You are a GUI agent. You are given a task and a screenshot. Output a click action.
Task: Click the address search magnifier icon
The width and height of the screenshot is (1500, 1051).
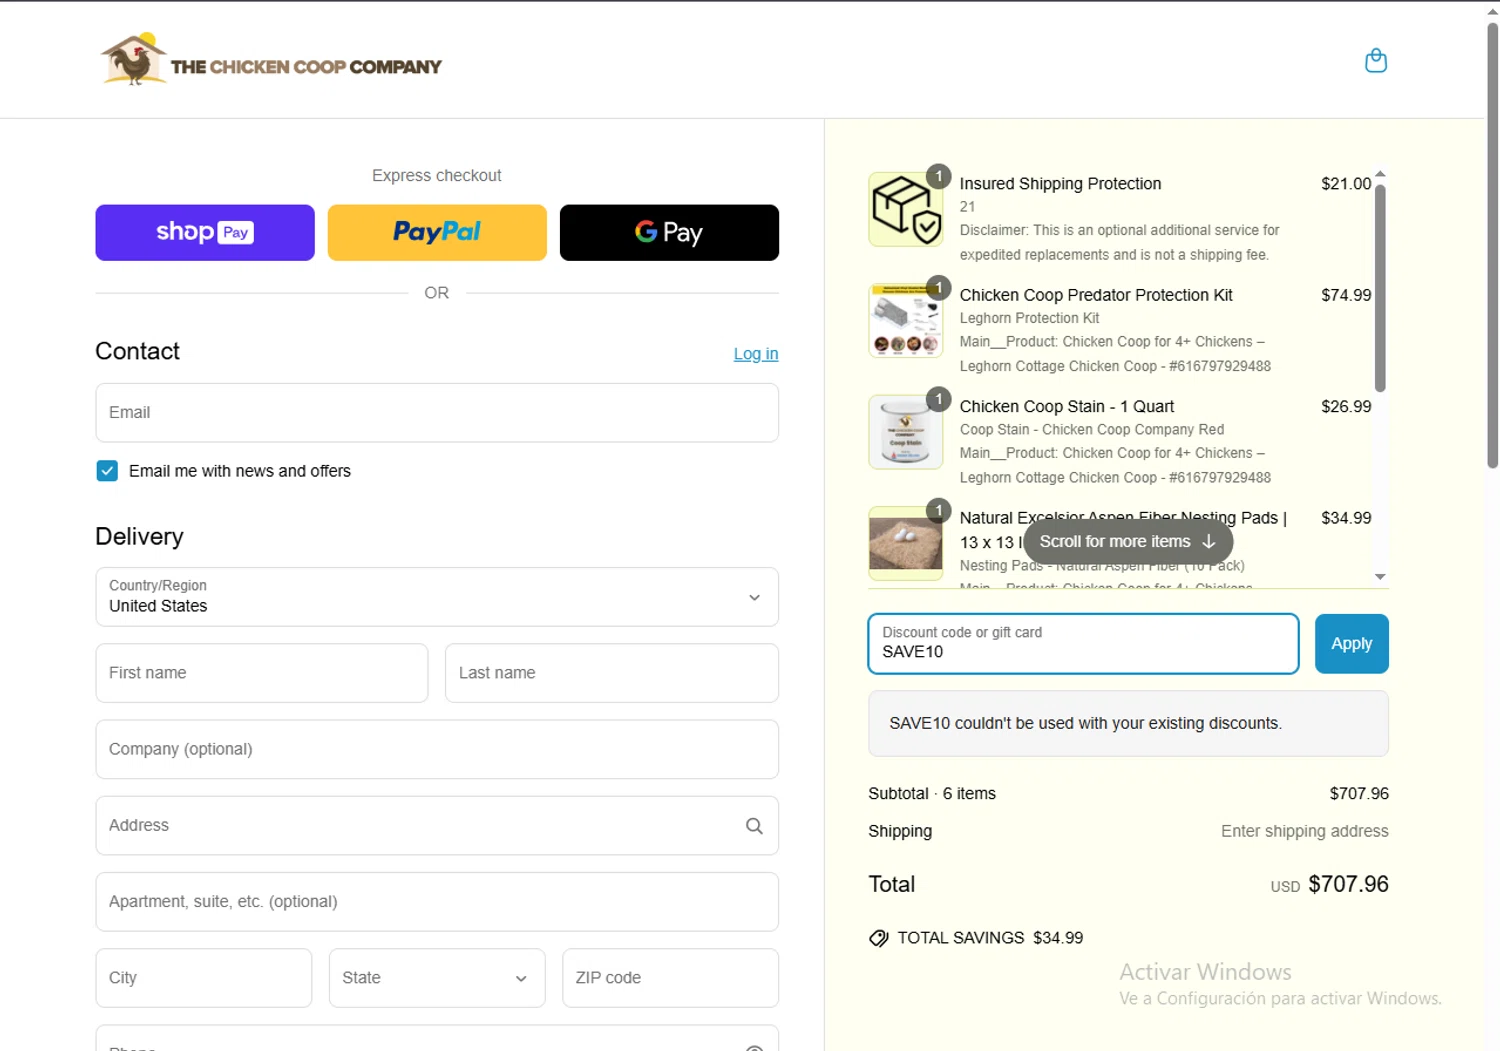(754, 826)
